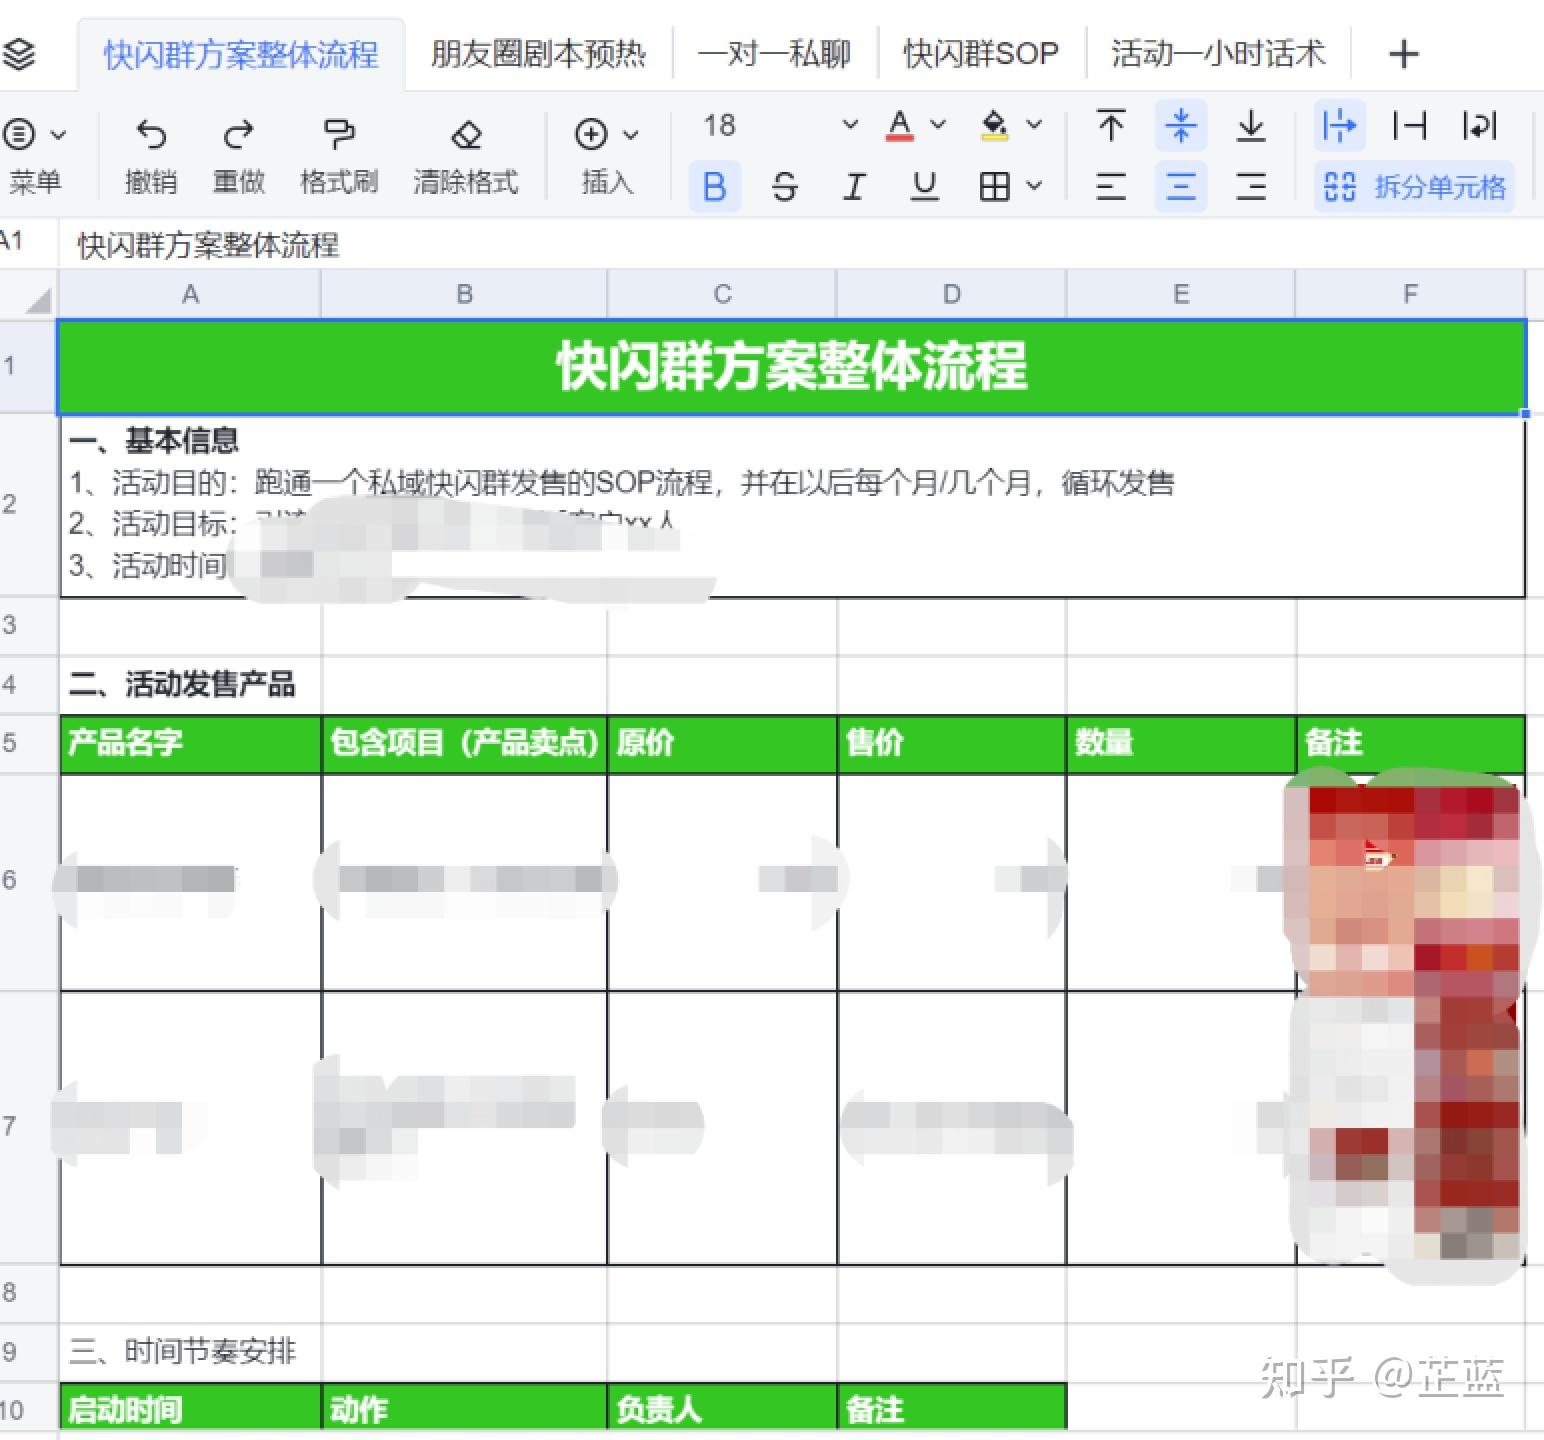Click the Insert (插入) plus-circle icon
This screenshot has width=1544, height=1440.
[x=591, y=134]
